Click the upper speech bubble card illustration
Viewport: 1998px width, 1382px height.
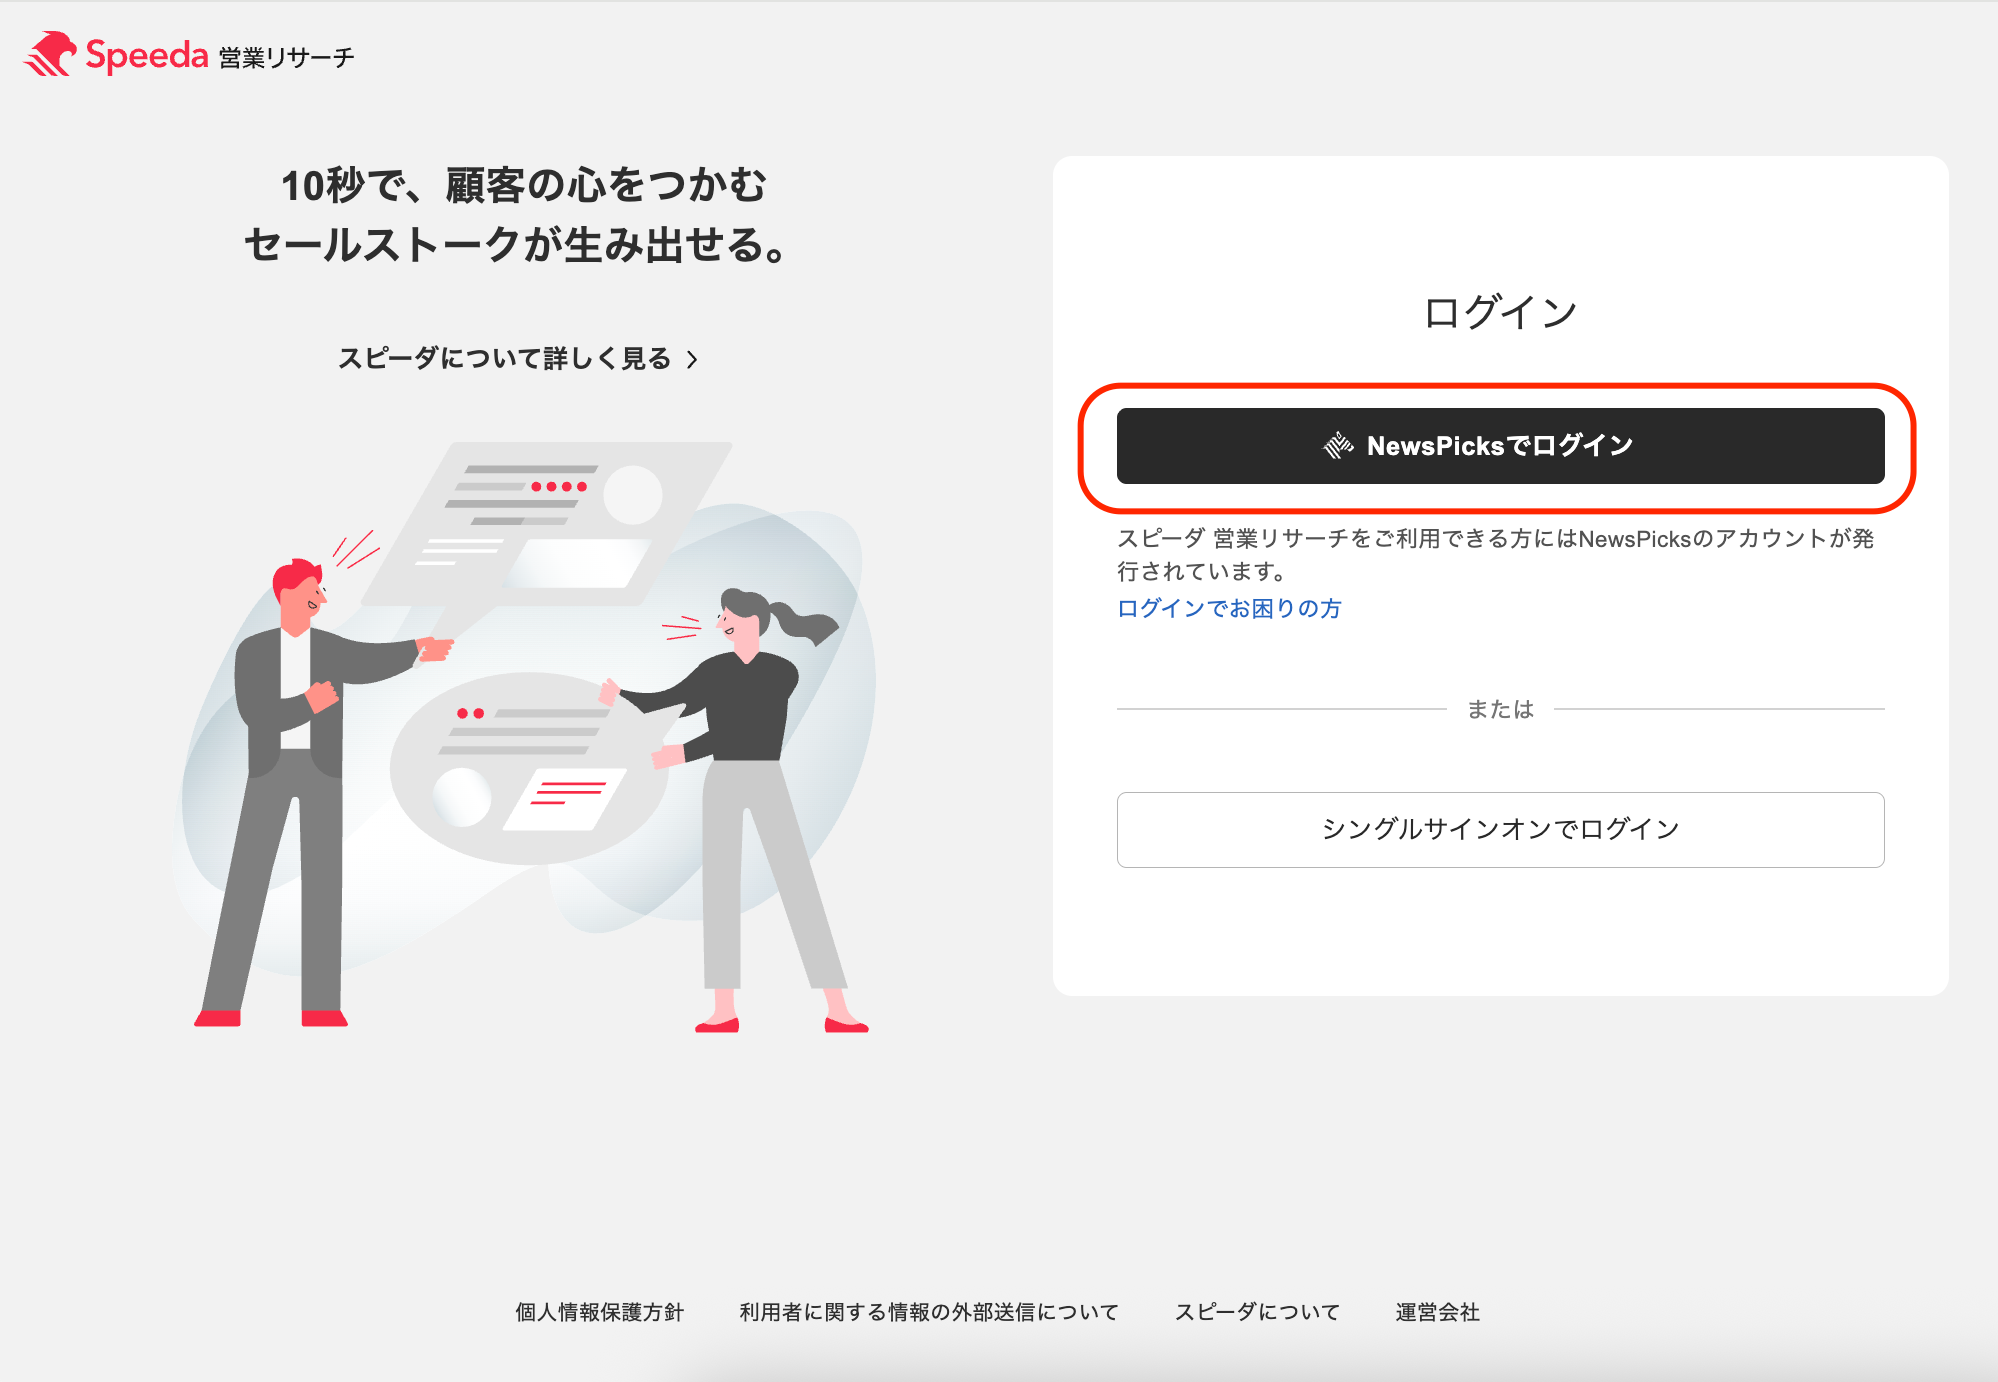click(550, 525)
